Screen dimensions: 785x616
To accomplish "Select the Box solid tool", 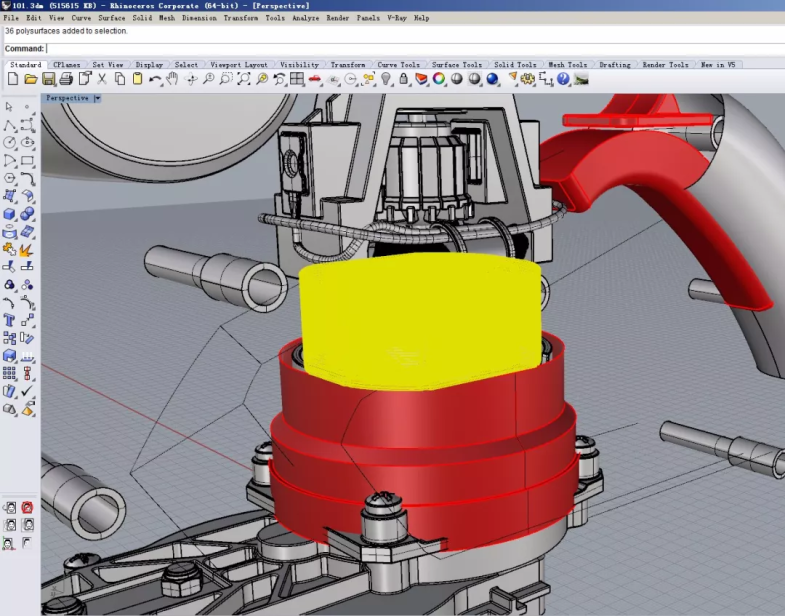I will coord(10,214).
